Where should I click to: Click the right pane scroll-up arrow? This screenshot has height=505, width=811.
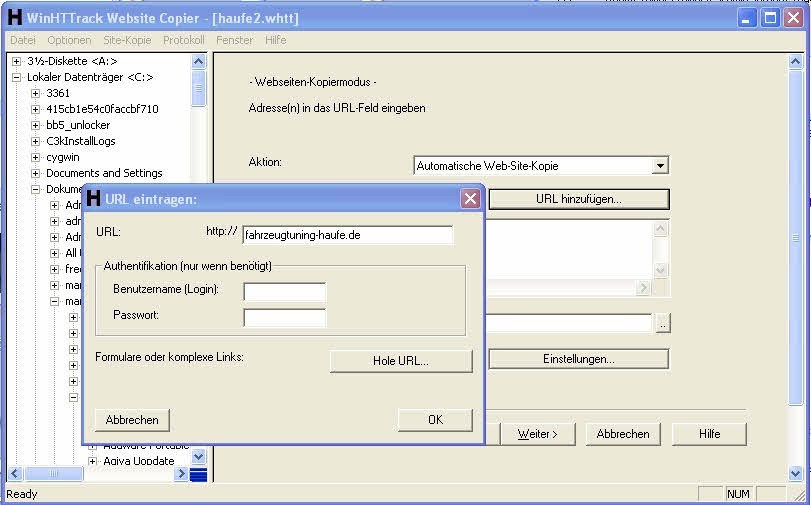pyautogui.click(x=795, y=62)
